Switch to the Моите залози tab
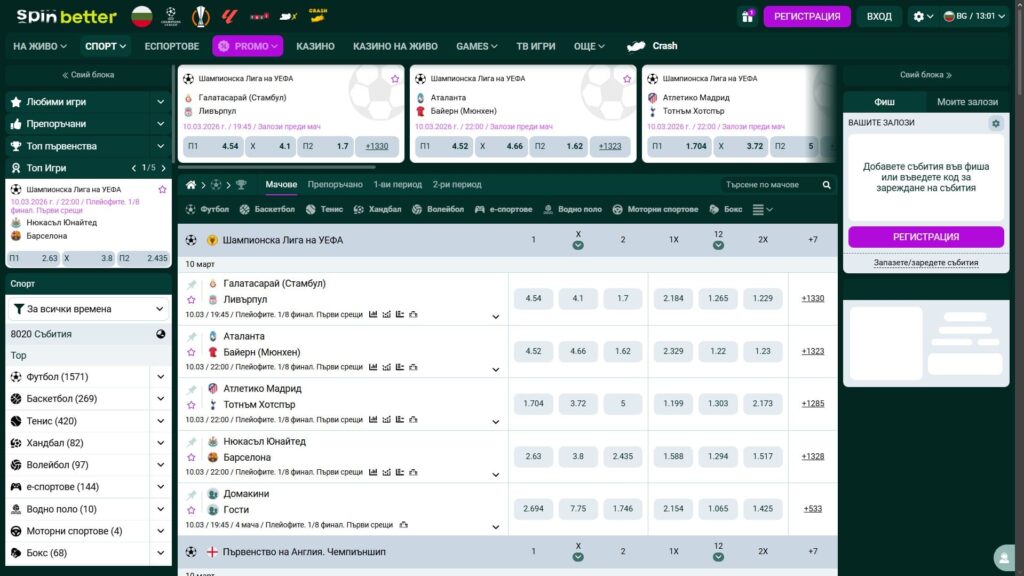This screenshot has width=1024, height=576. (x=967, y=102)
